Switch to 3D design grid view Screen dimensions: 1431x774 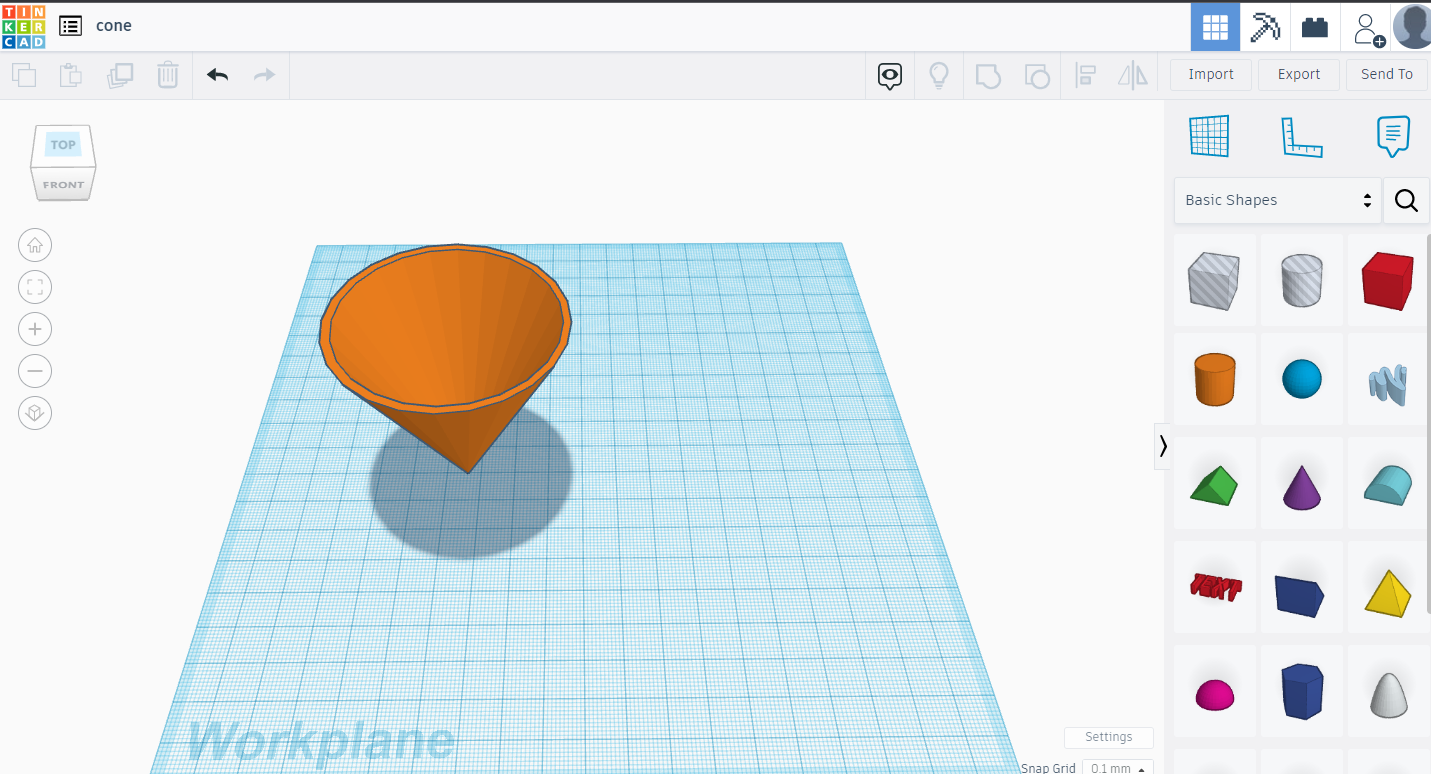tap(1215, 27)
